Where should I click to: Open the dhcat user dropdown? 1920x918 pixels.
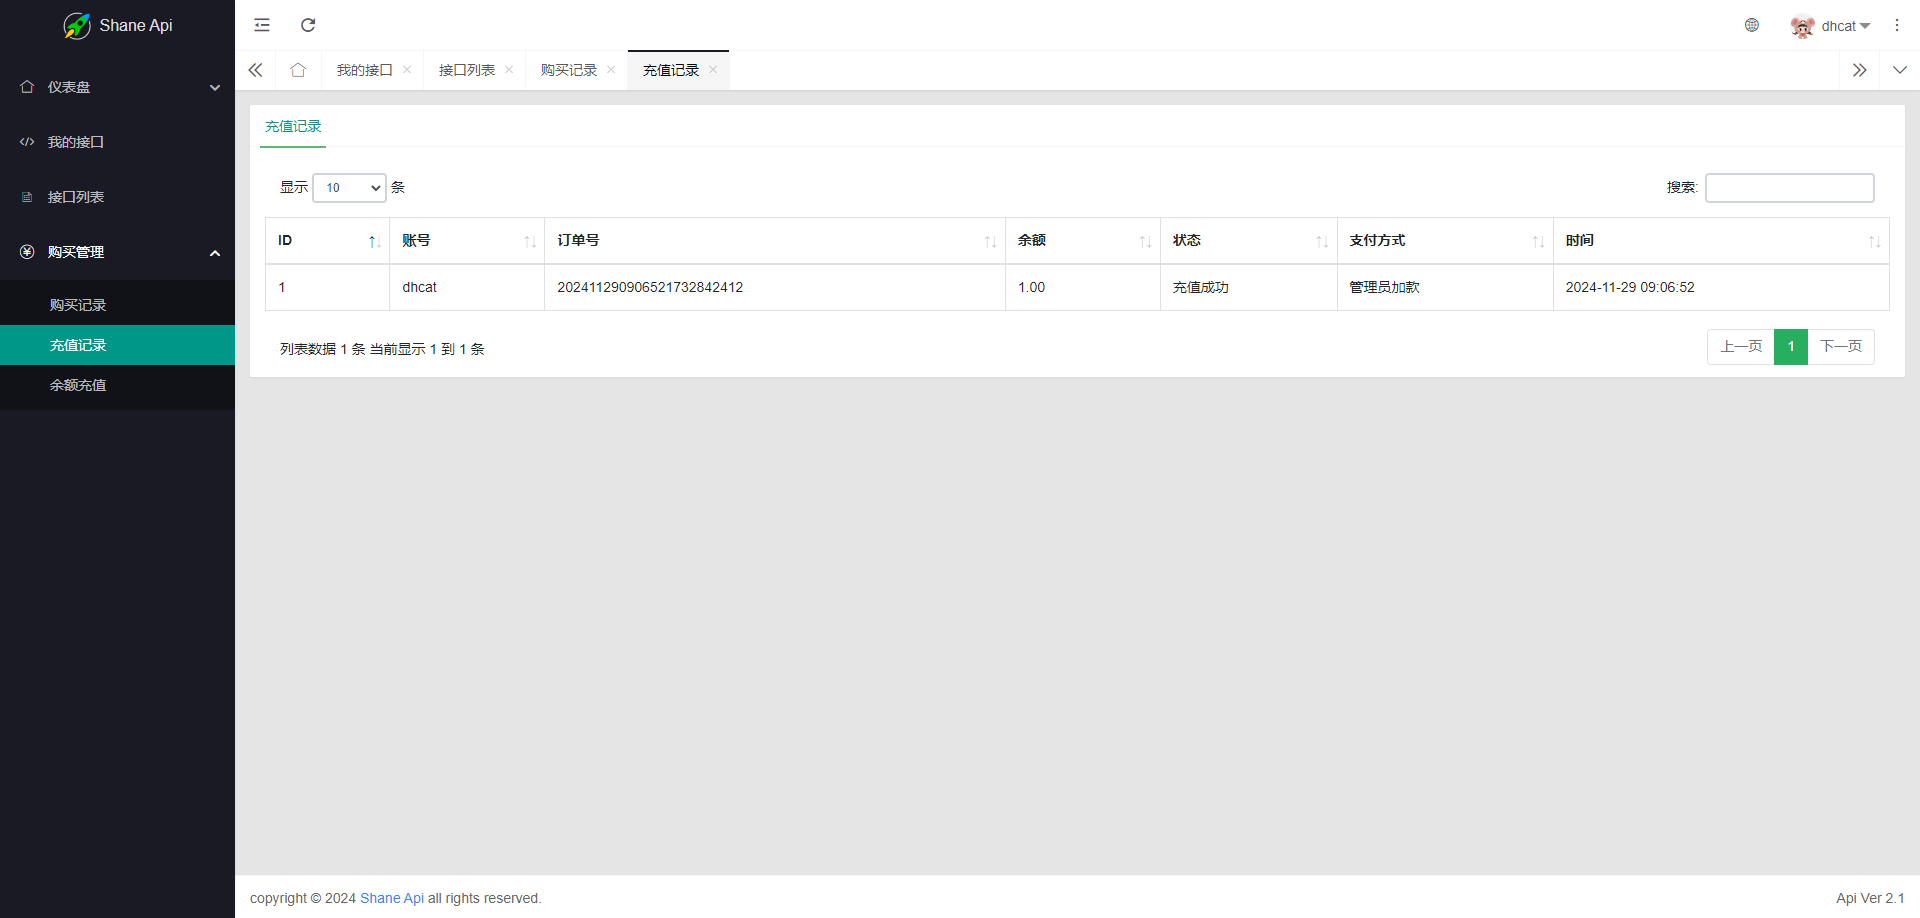click(1831, 26)
